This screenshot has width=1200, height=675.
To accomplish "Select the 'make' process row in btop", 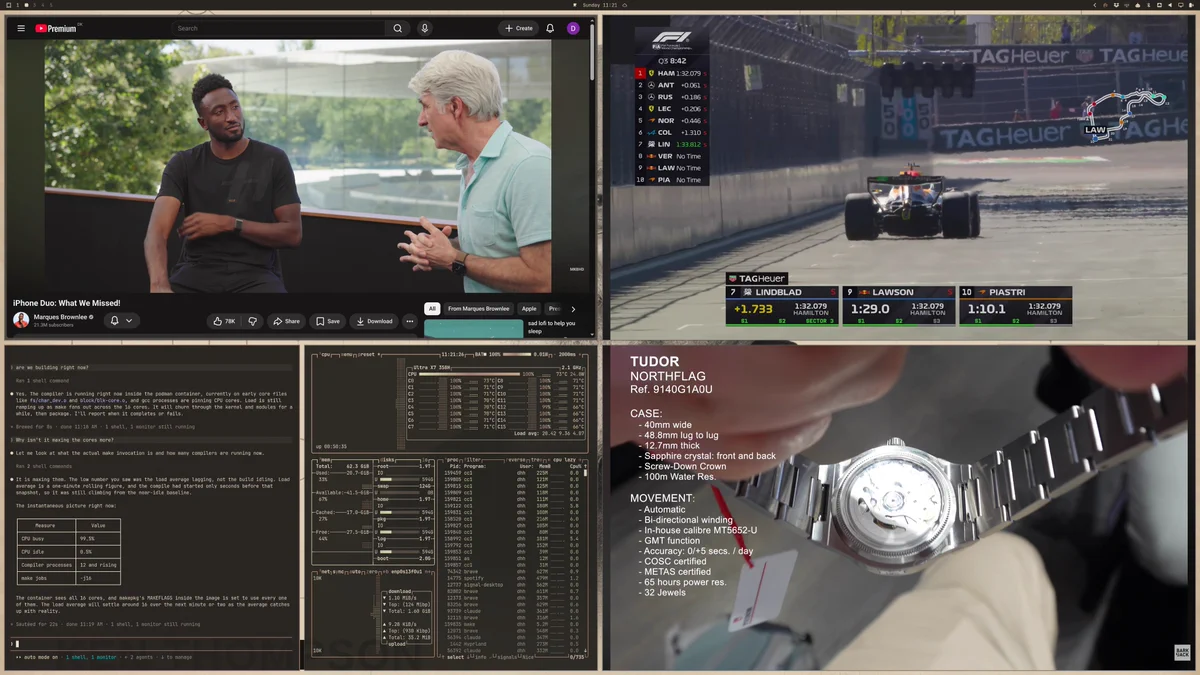I will coord(511,624).
